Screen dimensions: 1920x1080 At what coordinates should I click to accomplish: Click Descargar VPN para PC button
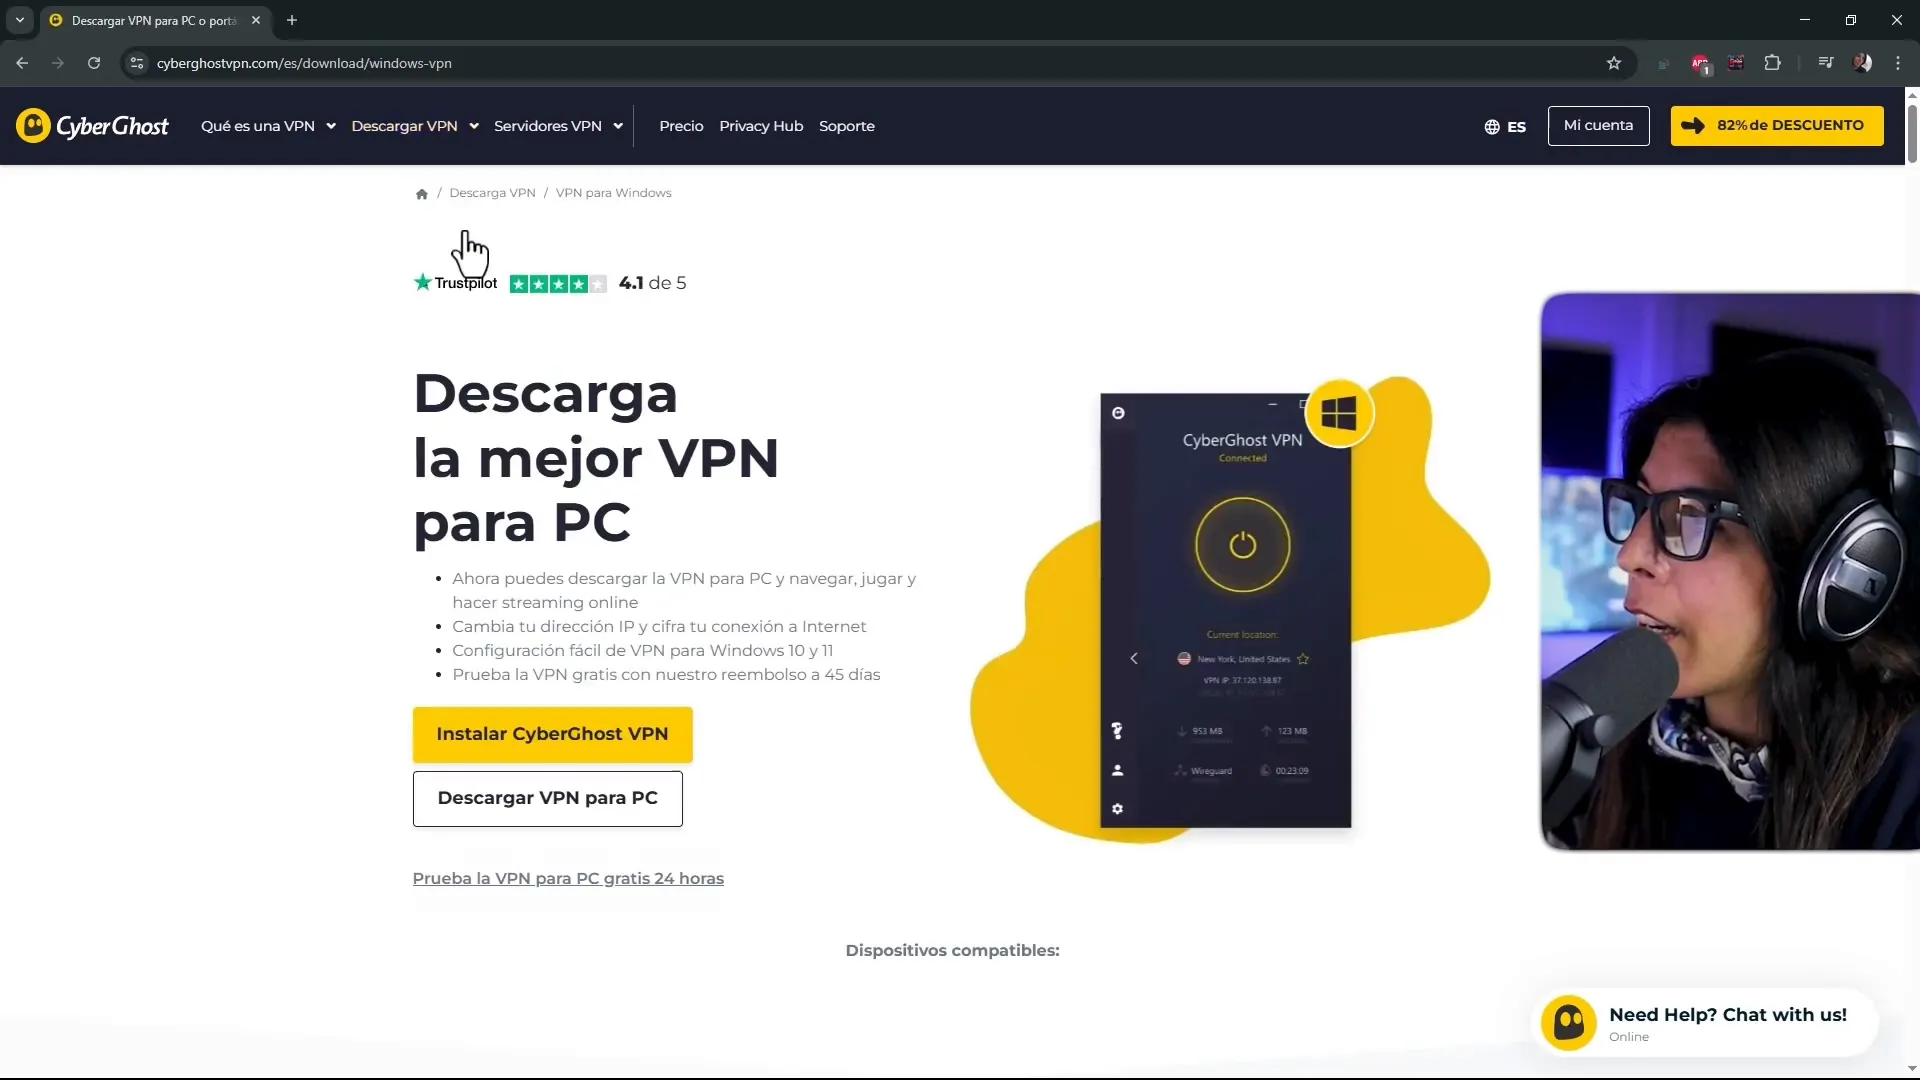[x=547, y=799]
